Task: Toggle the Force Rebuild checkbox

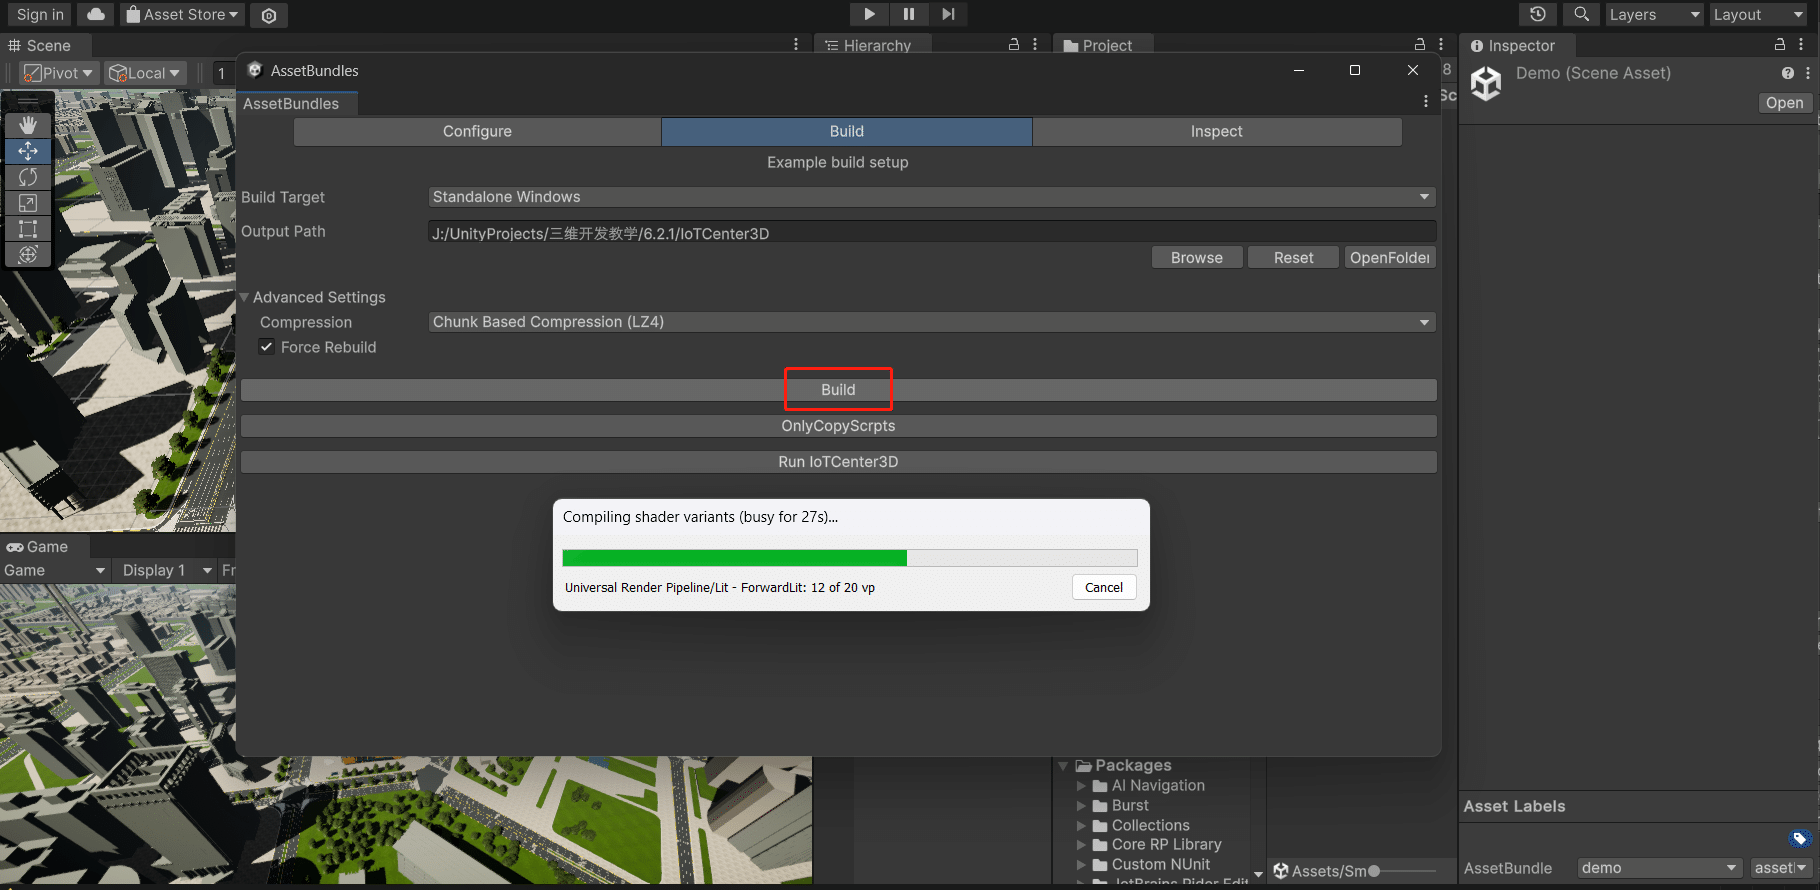Action: [x=267, y=347]
